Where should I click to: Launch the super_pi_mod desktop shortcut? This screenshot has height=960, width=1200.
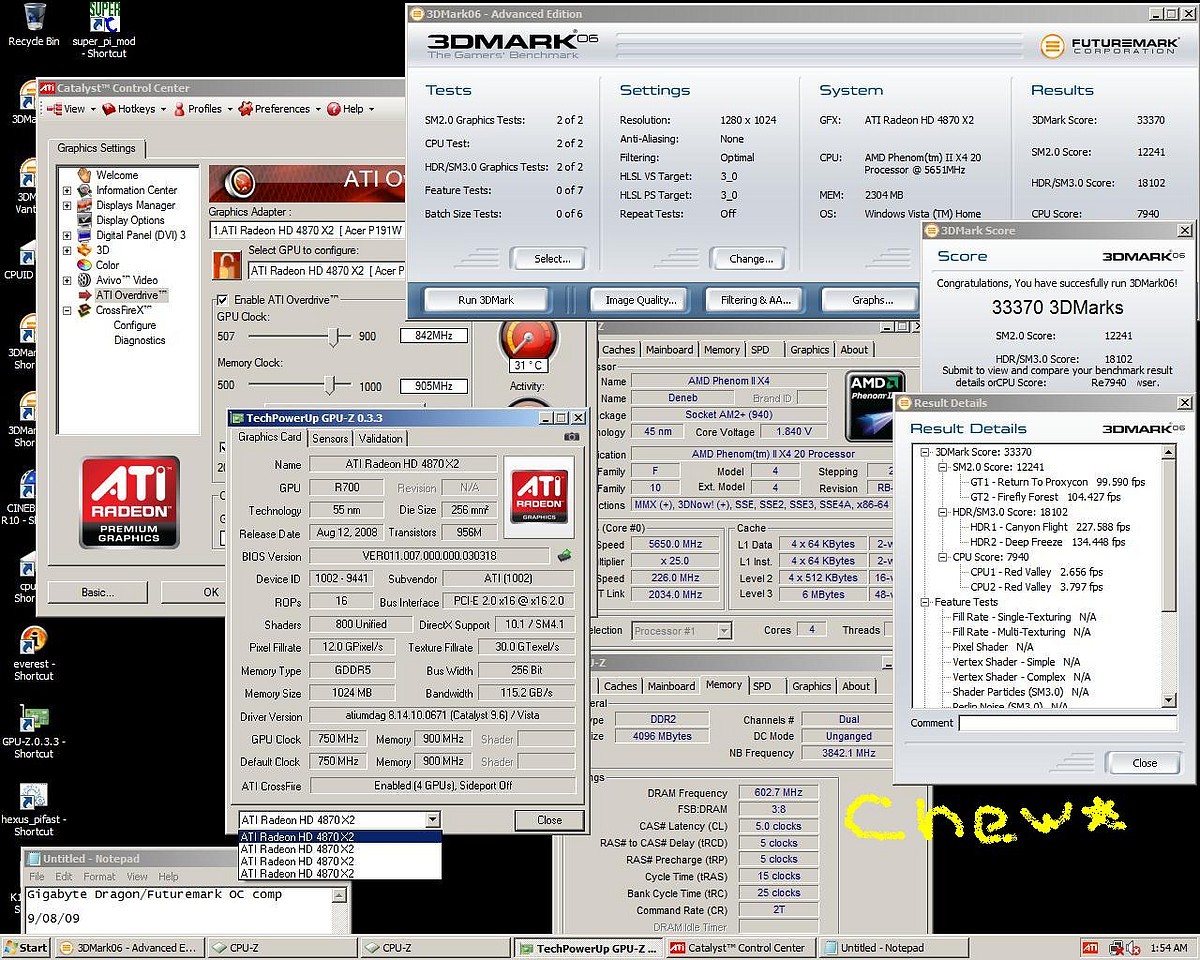(104, 30)
